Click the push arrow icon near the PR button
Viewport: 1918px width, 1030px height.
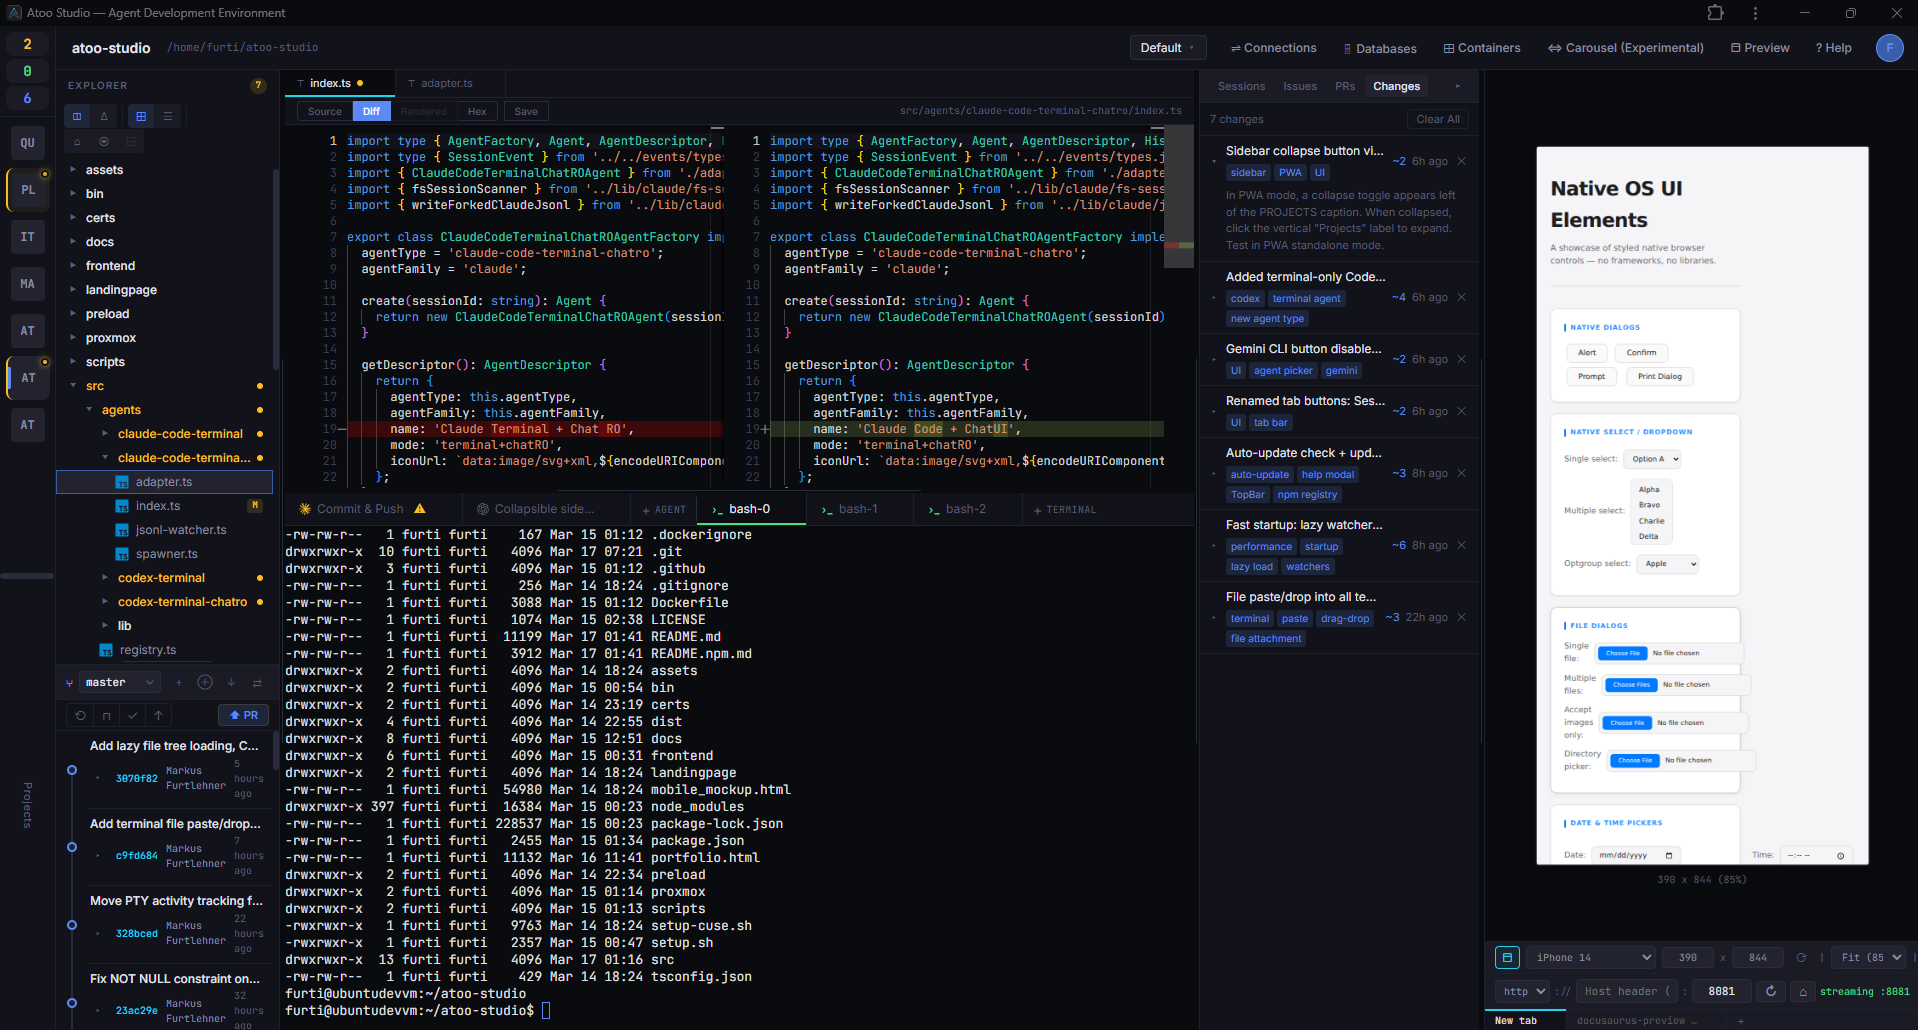click(x=158, y=715)
